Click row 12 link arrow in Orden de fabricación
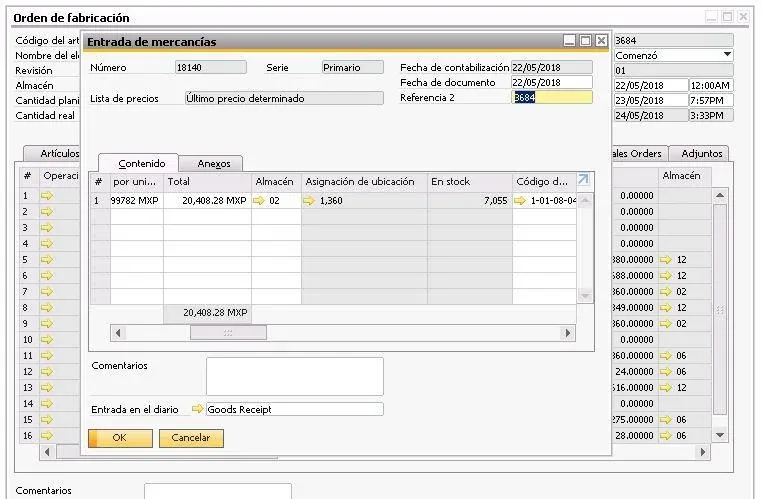763x499 pixels. click(47, 371)
